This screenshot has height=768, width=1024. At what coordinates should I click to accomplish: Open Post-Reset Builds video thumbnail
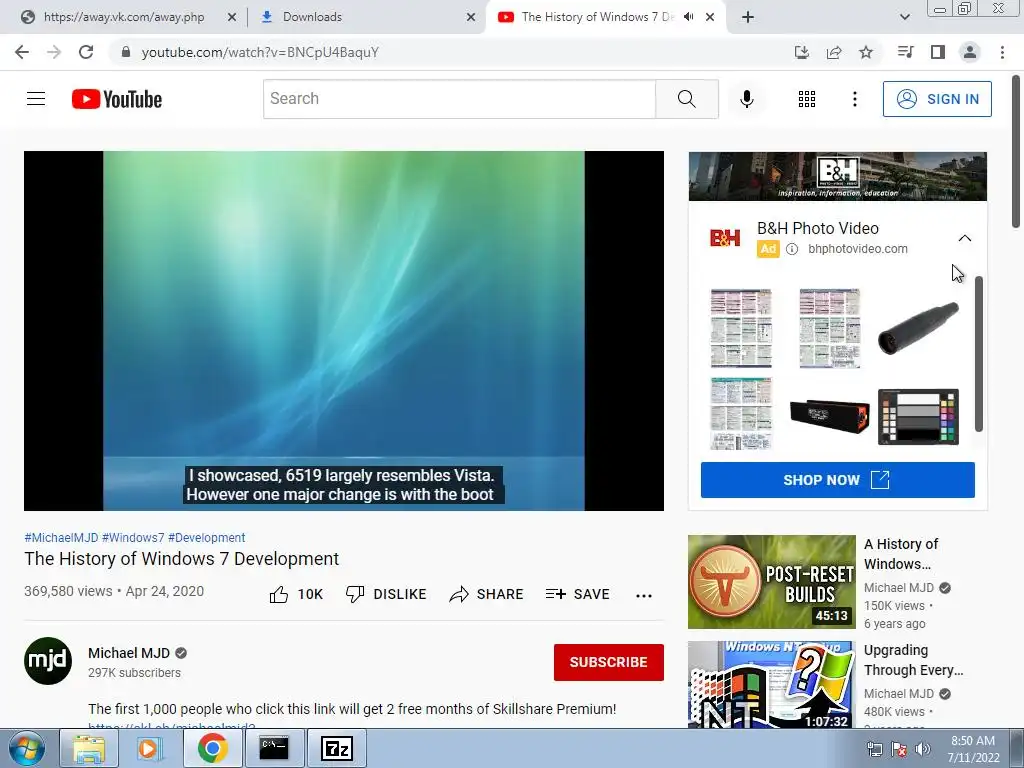pos(771,582)
